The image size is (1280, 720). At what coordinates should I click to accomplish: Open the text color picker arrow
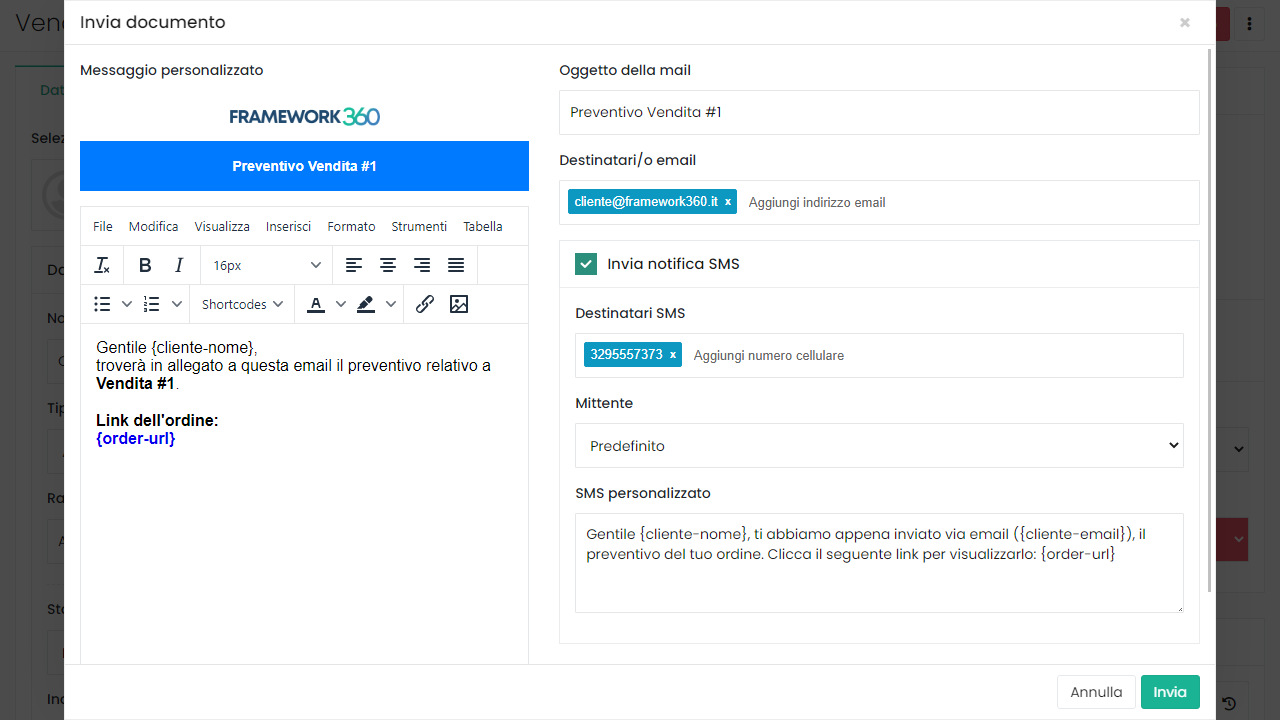click(x=341, y=304)
